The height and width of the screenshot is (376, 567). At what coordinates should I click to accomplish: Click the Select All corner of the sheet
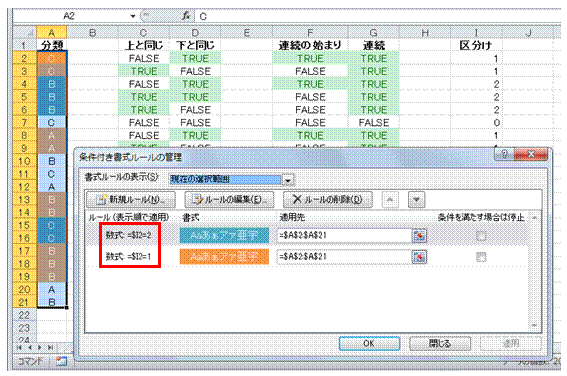(25, 33)
